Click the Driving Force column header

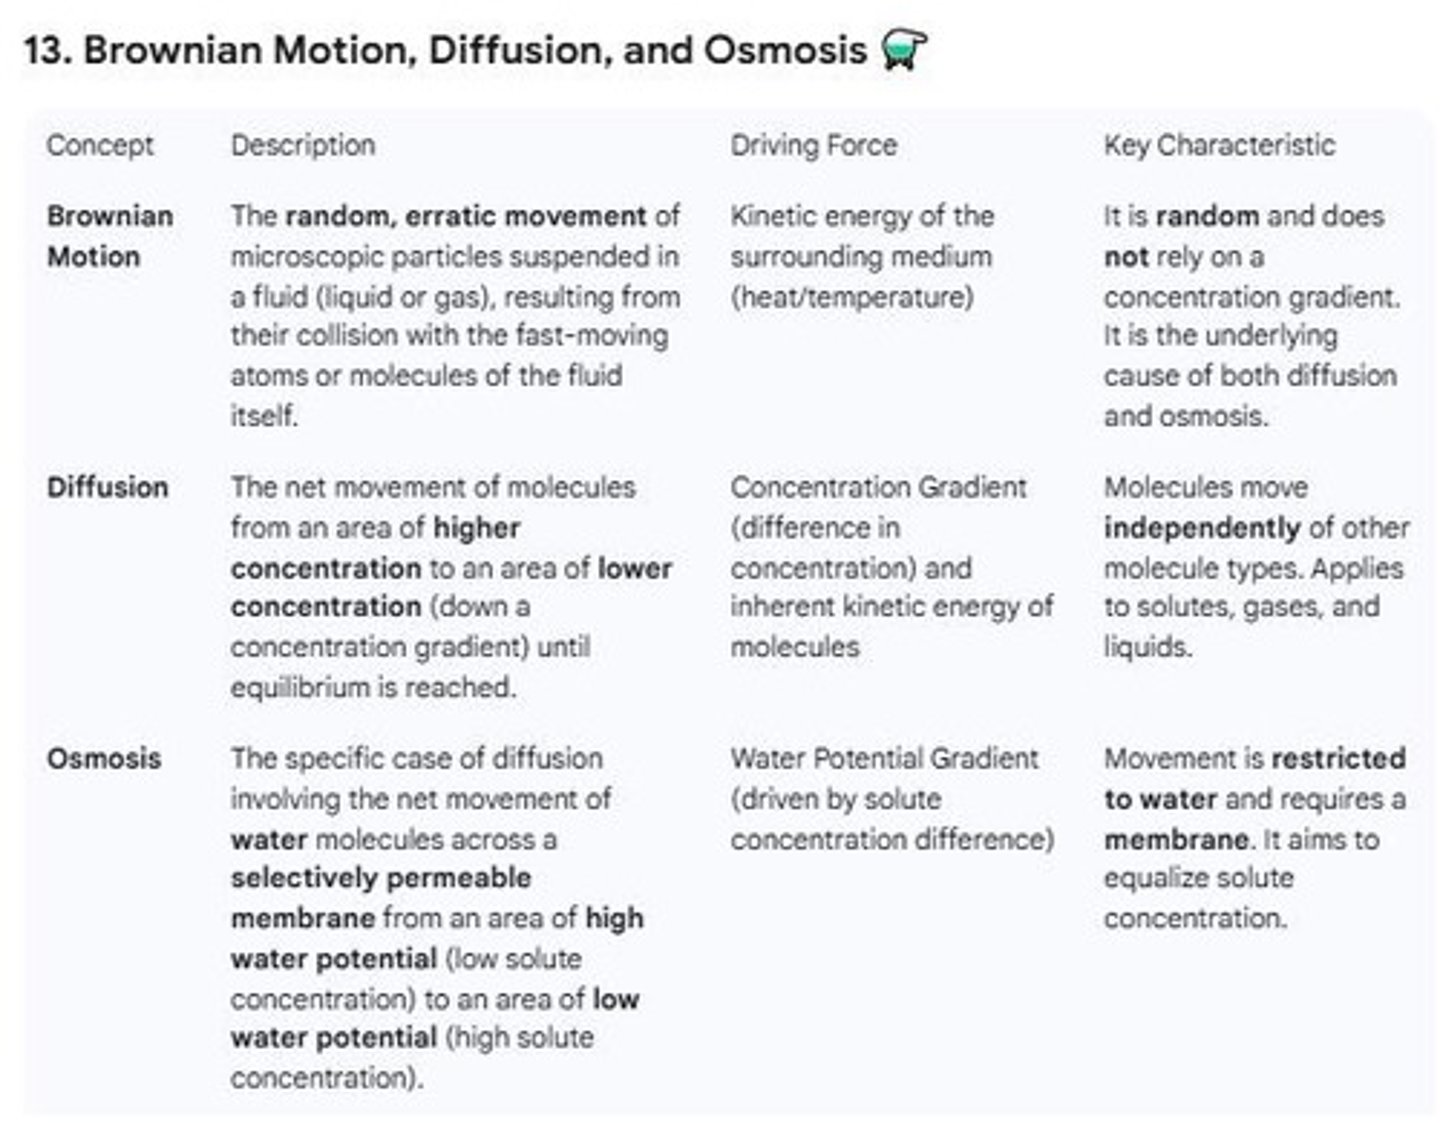813,145
